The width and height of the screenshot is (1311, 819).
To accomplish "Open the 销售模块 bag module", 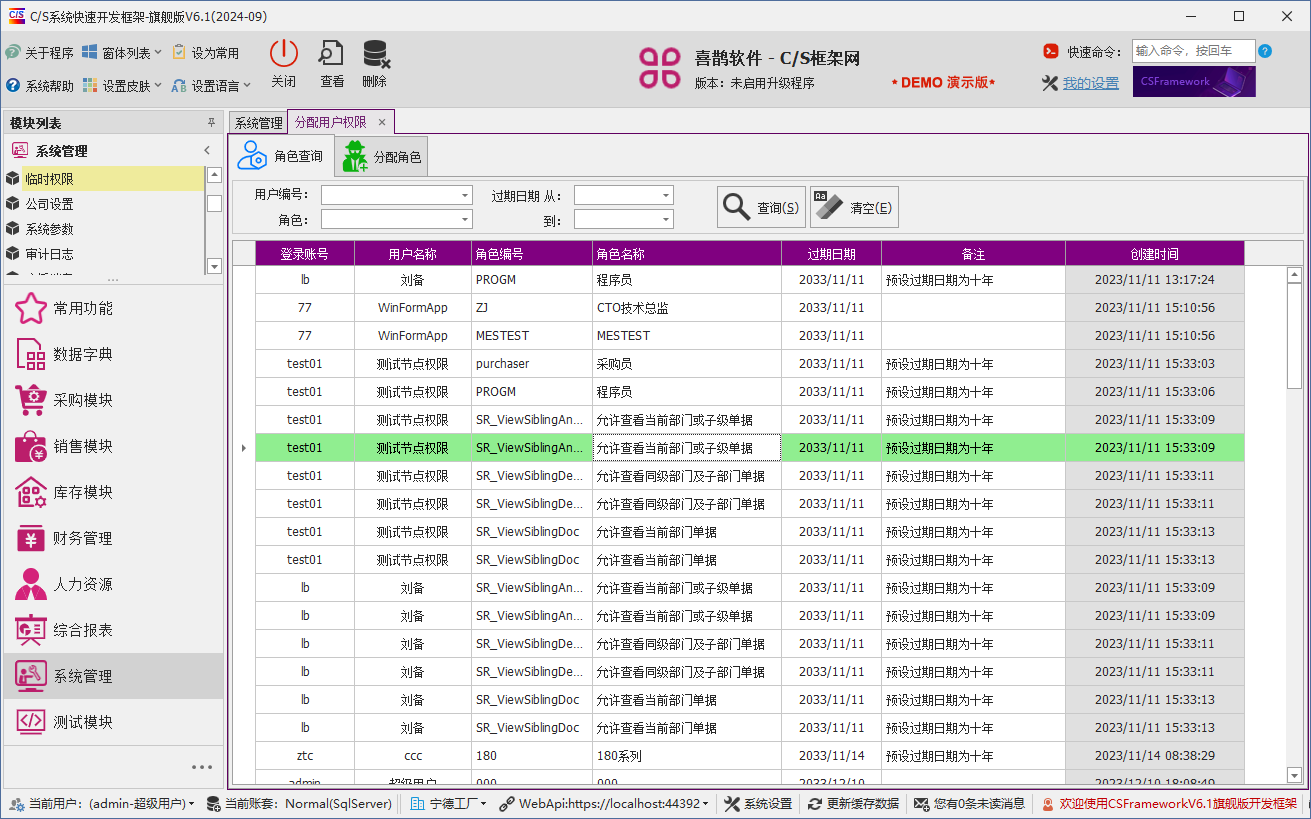I will tap(113, 446).
